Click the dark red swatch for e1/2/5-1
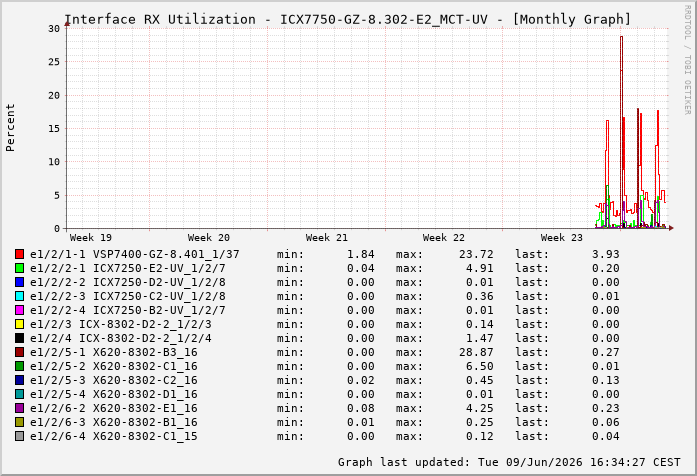The width and height of the screenshot is (697, 476). [19, 352]
